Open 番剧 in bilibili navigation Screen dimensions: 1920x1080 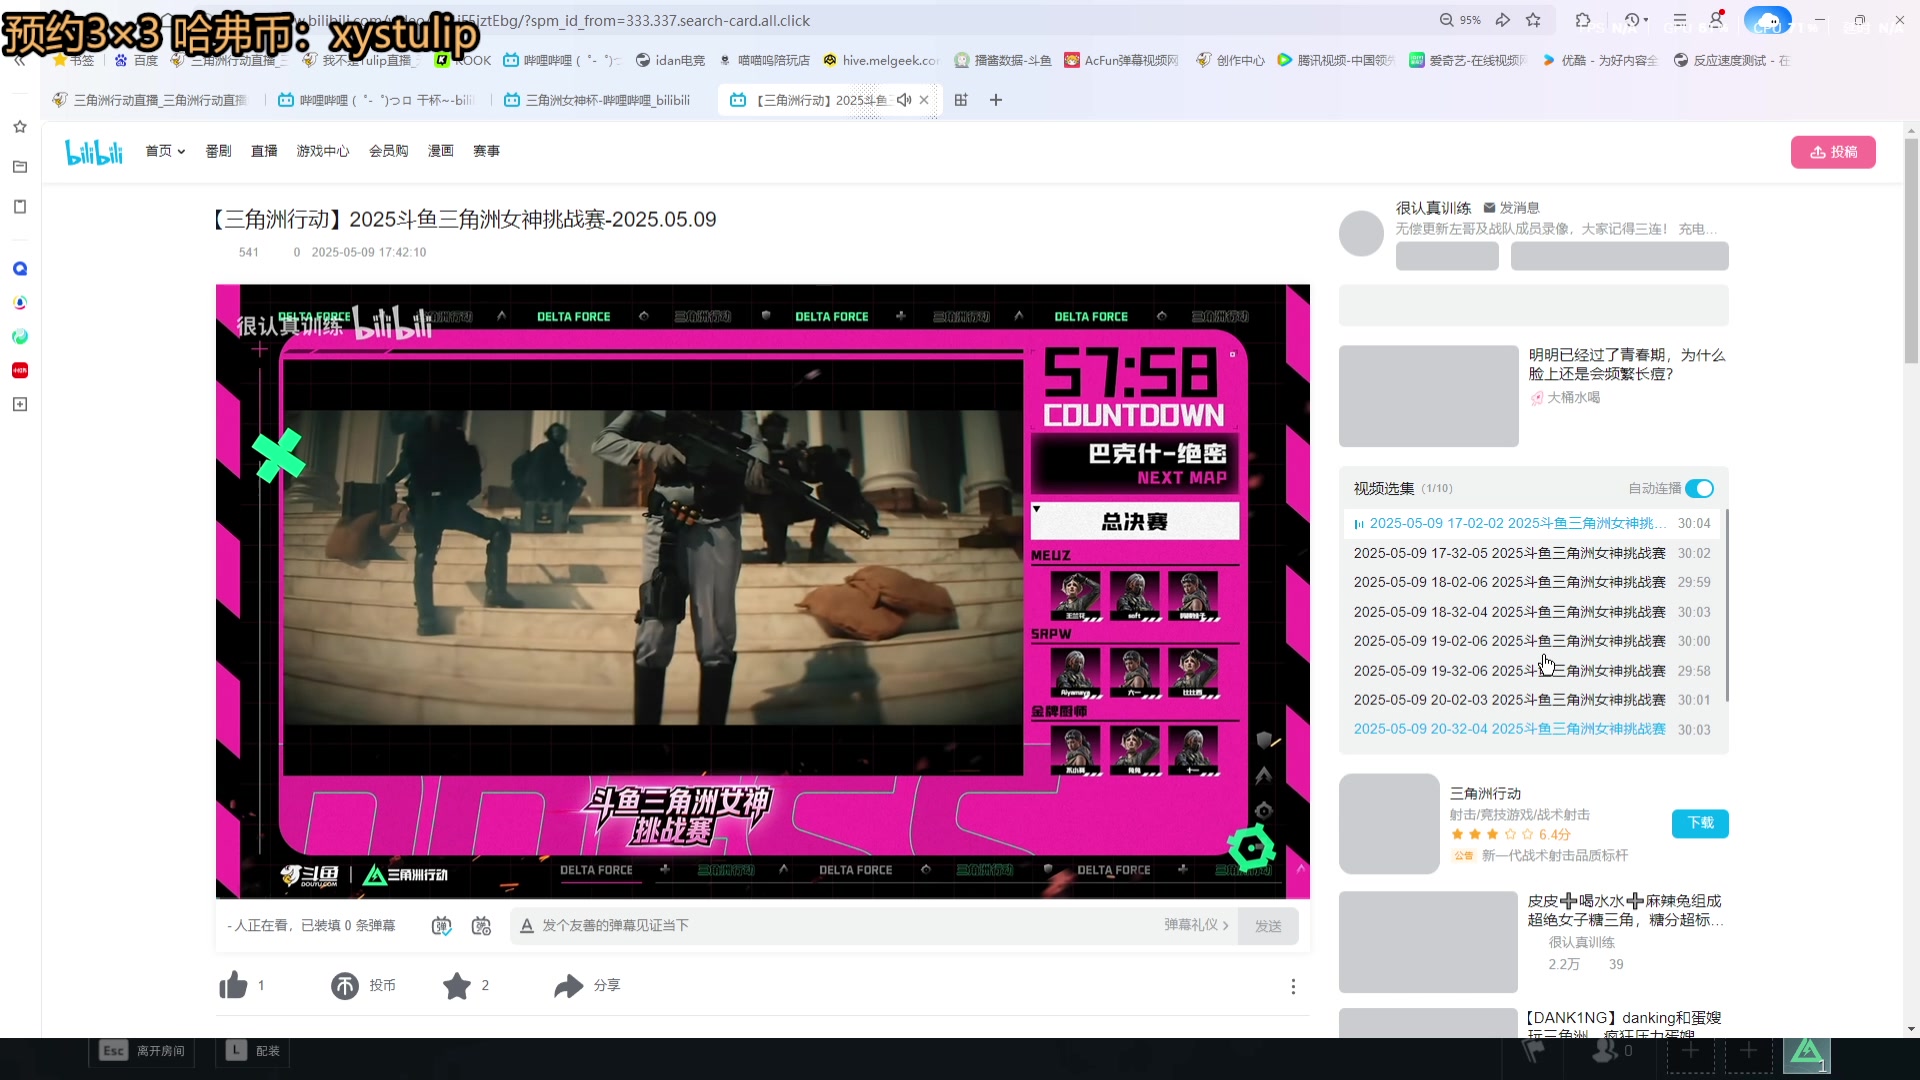218,151
